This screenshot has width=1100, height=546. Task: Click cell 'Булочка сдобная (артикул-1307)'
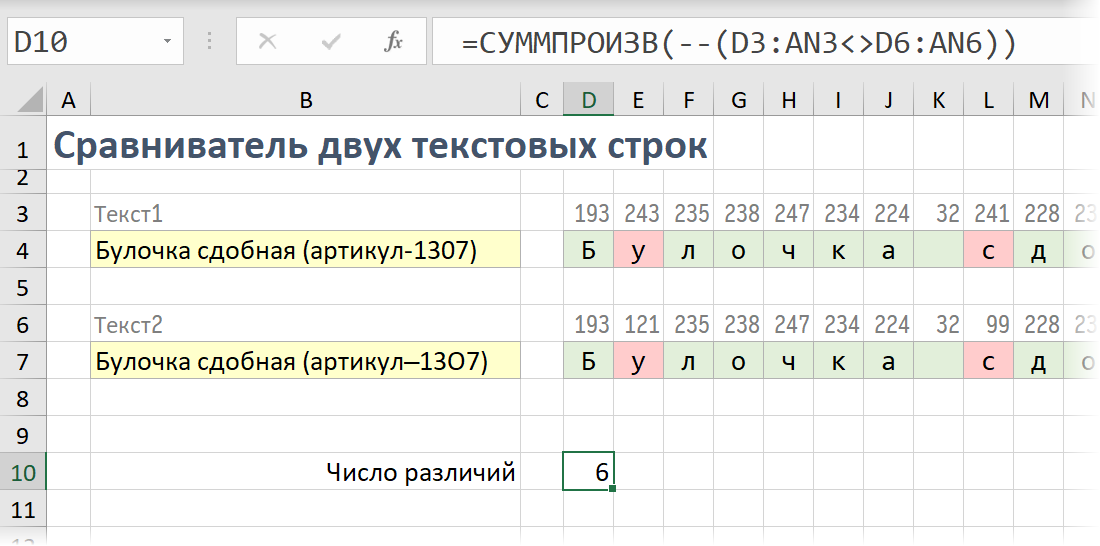[x=305, y=250]
